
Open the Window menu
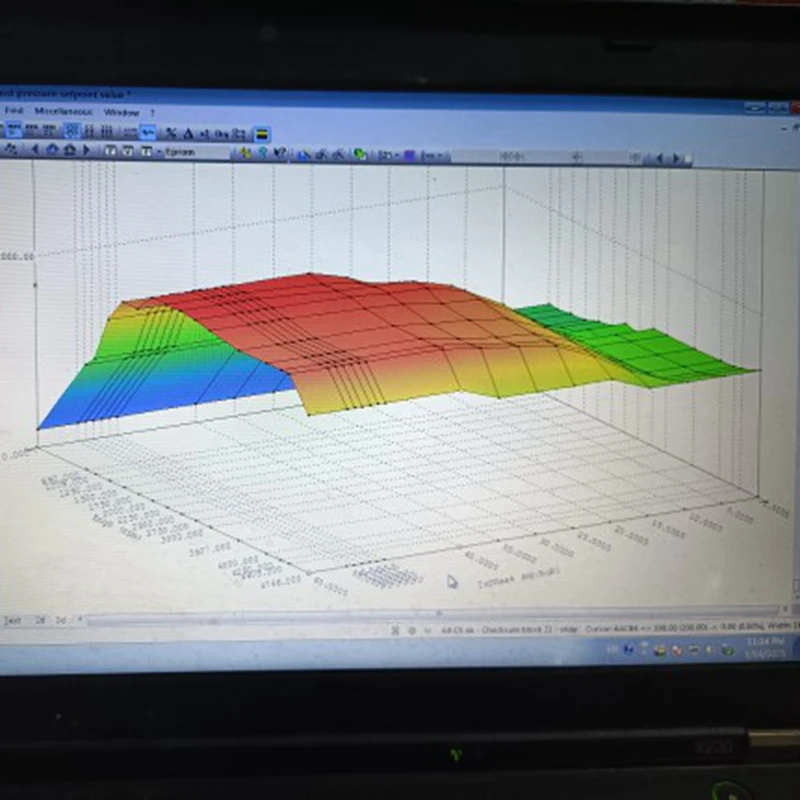[121, 112]
